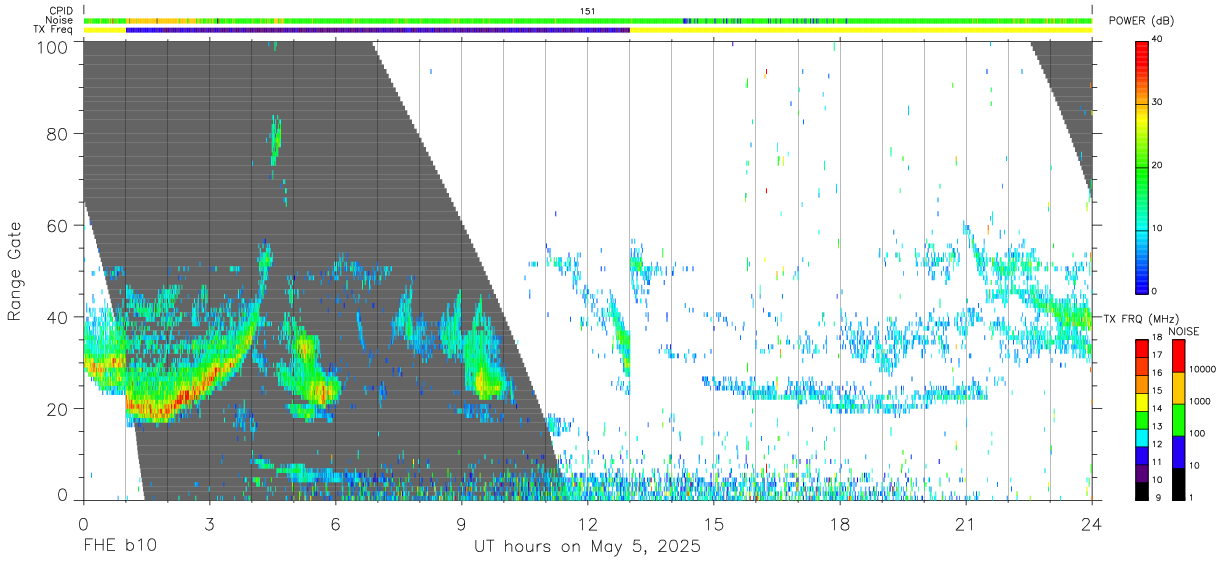
Task: Click the 60 tick on the Range Gate axis
Action: coord(59,226)
